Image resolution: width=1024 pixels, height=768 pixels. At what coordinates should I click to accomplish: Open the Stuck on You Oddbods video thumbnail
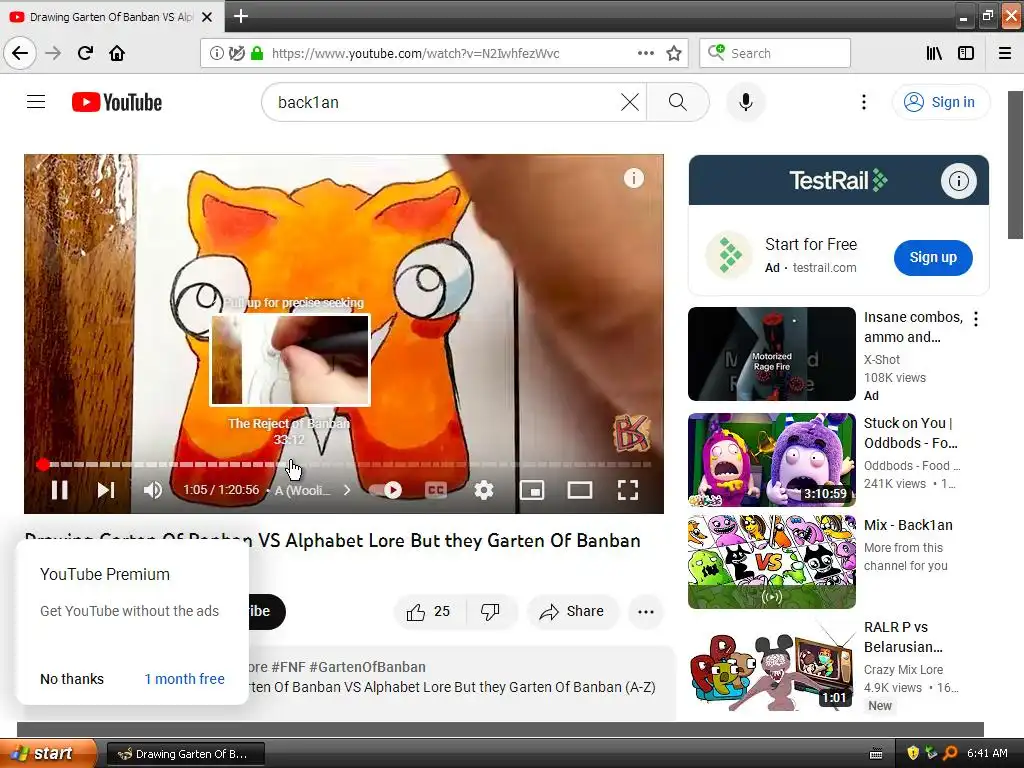point(771,460)
